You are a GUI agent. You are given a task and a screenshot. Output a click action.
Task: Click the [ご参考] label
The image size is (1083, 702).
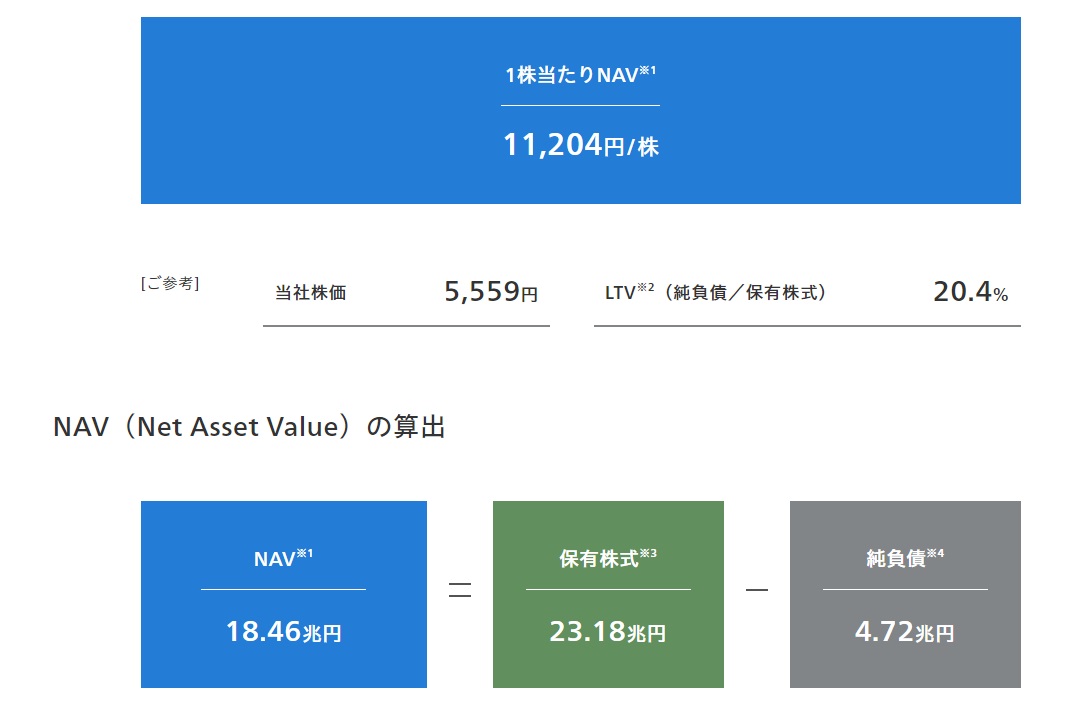coord(170,284)
